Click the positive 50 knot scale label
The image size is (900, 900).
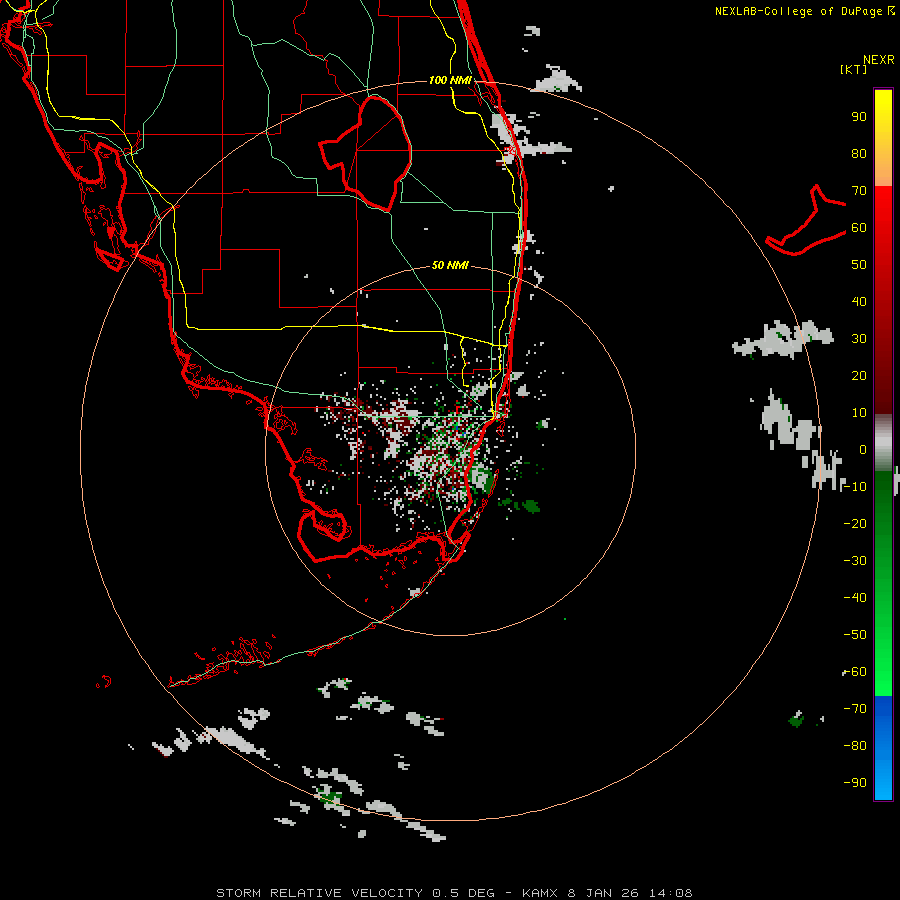(x=859, y=265)
